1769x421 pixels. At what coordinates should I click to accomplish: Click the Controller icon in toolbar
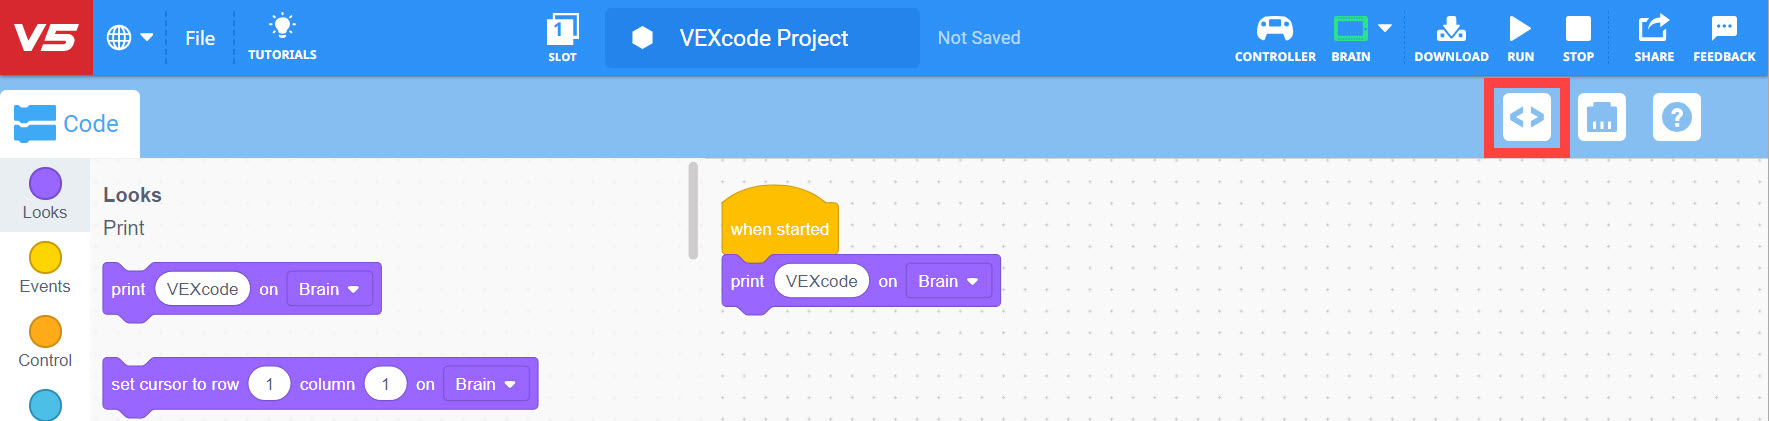(x=1274, y=38)
